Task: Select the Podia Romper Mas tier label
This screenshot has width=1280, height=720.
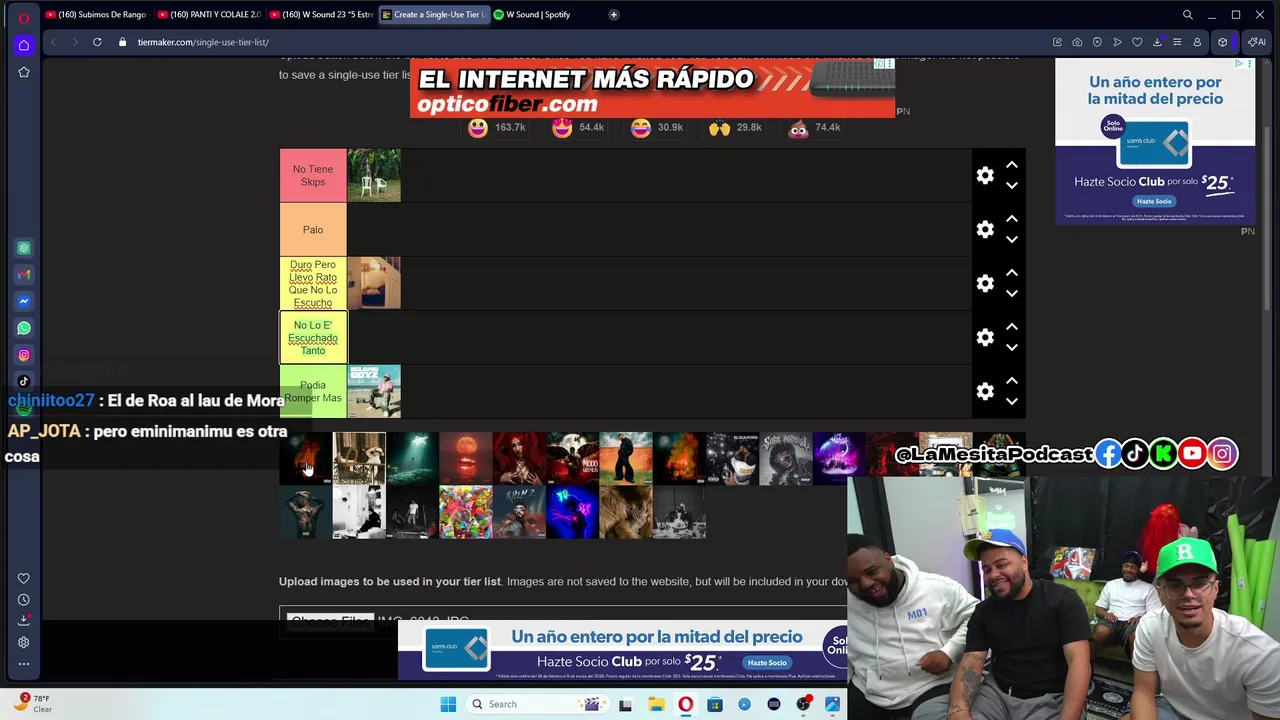Action: pos(313,392)
